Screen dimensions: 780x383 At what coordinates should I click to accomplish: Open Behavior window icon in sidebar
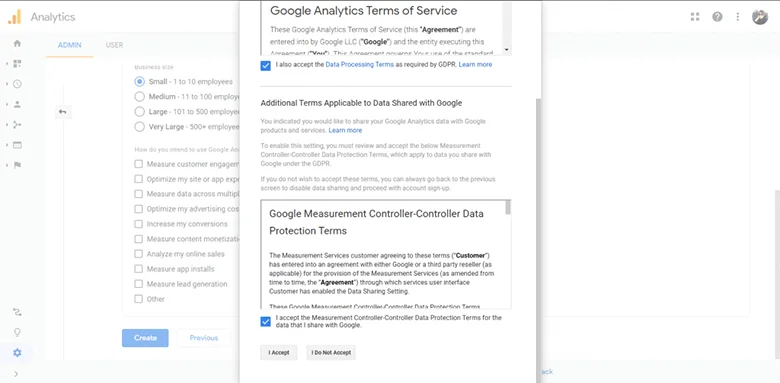17,145
